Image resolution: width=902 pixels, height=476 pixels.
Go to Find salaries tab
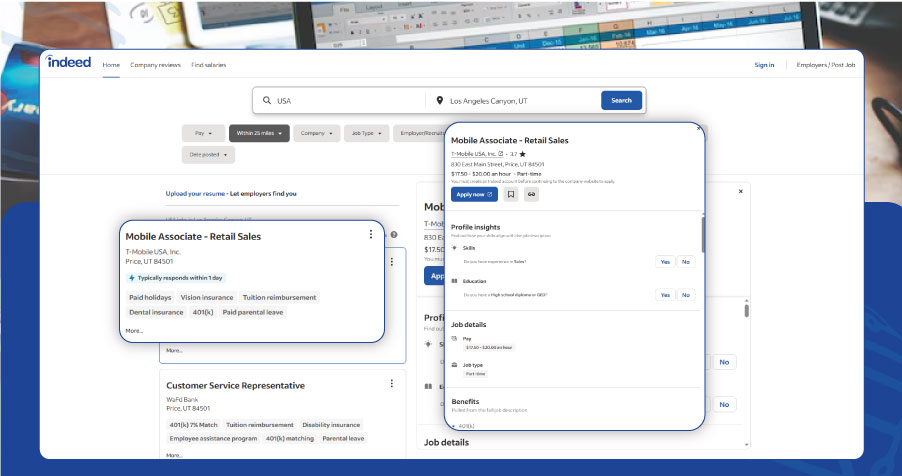[209, 65]
